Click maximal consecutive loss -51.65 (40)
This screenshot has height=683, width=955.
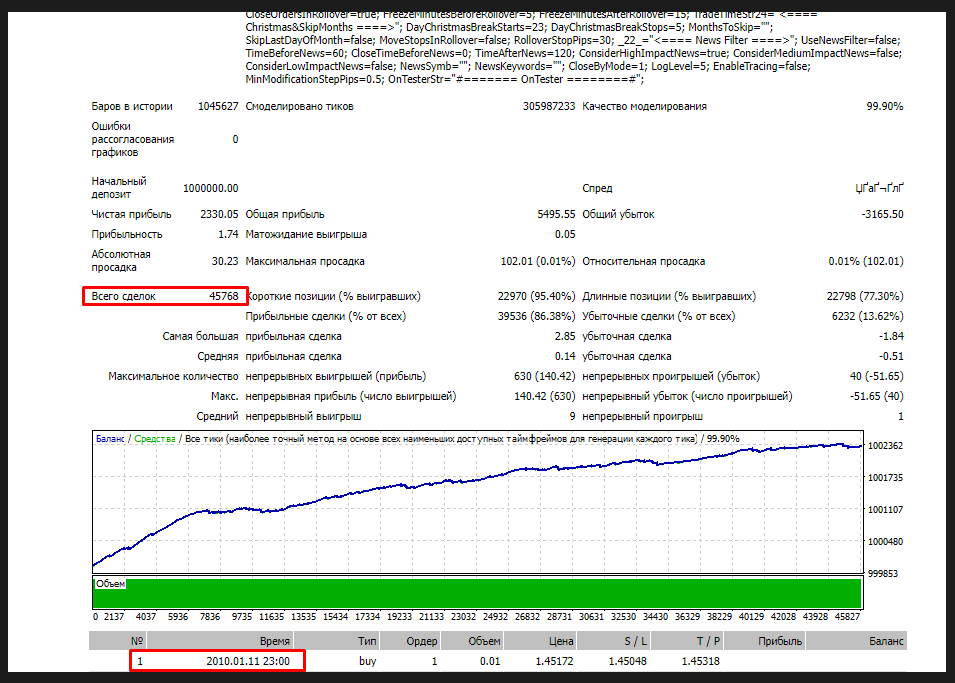877,397
